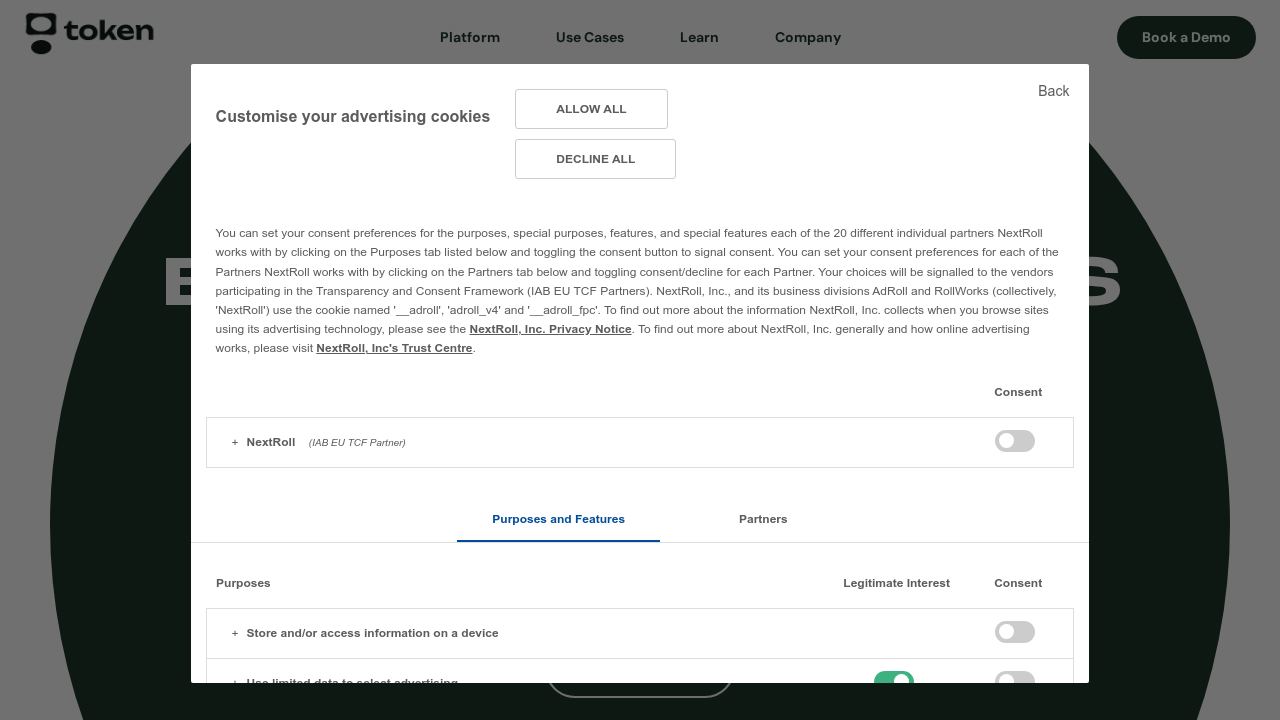Expand the NextRoll partner entry
The height and width of the screenshot is (720, 1280).
pyautogui.click(x=234, y=442)
